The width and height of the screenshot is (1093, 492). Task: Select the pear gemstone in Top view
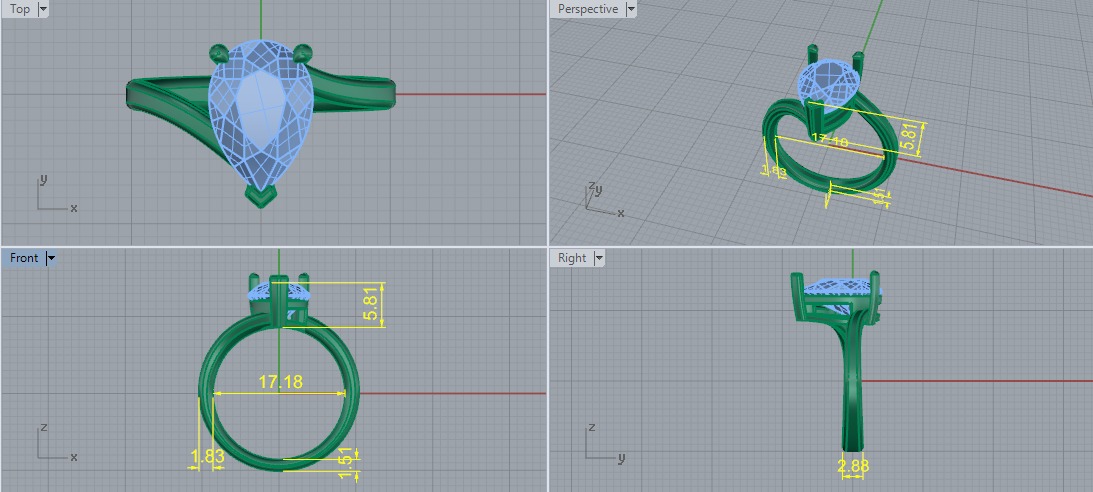point(260,115)
